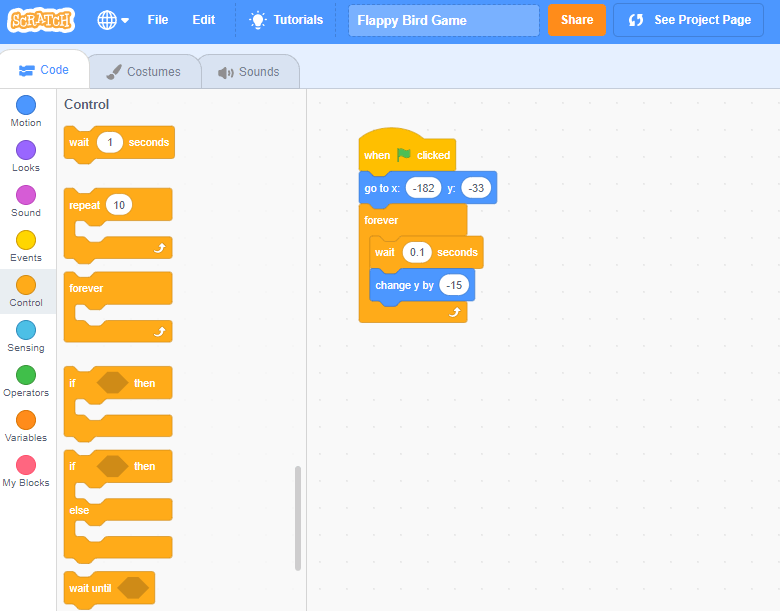The height and width of the screenshot is (611, 780).
Task: Open the language globe dropdown
Action: (113, 20)
